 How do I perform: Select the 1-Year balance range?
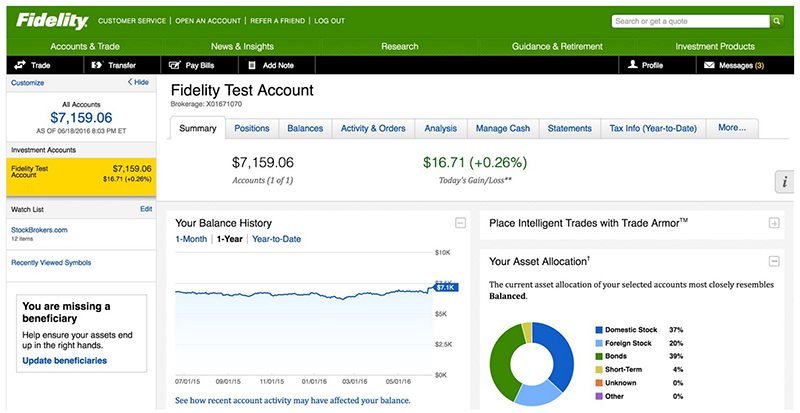(230, 239)
